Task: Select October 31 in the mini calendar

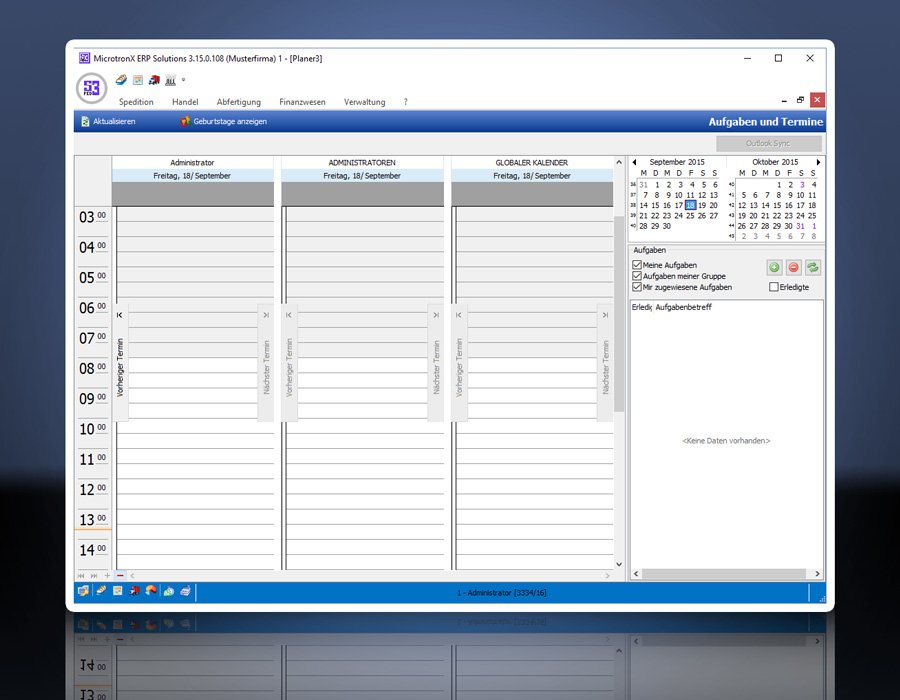Action: pyautogui.click(x=800, y=226)
